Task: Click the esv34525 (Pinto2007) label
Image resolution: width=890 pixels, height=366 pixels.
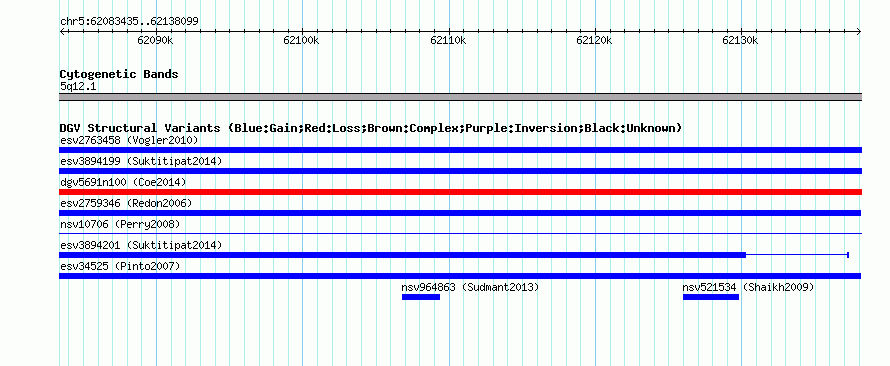Action: pyautogui.click(x=120, y=266)
